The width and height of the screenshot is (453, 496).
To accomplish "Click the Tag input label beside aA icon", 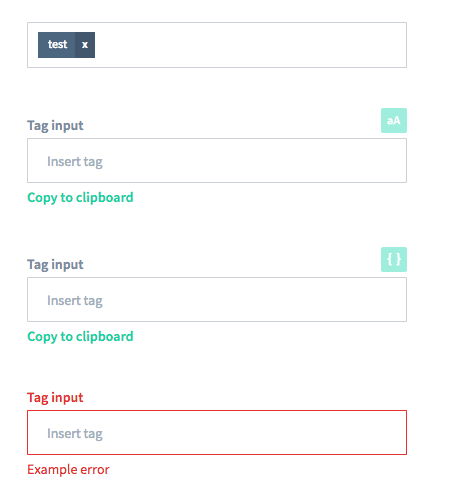I will (x=55, y=126).
